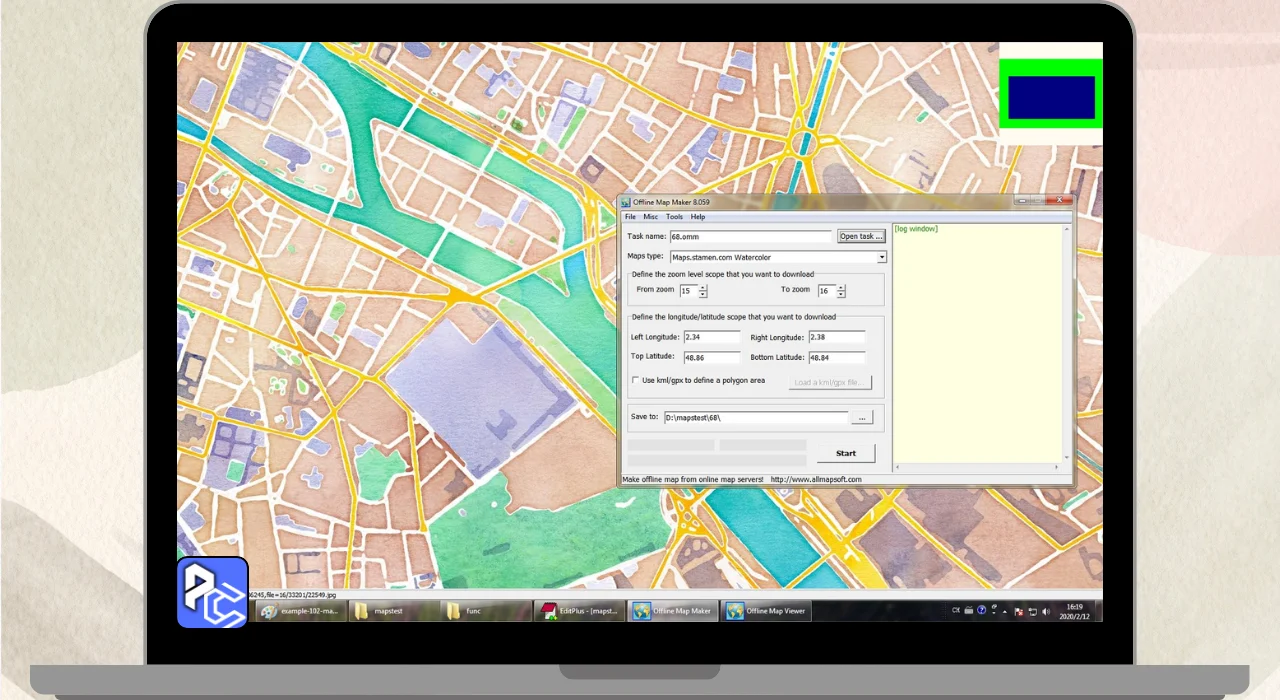This screenshot has height=700, width=1280.
Task: Click the Left Longitude input field
Action: [x=712, y=338]
